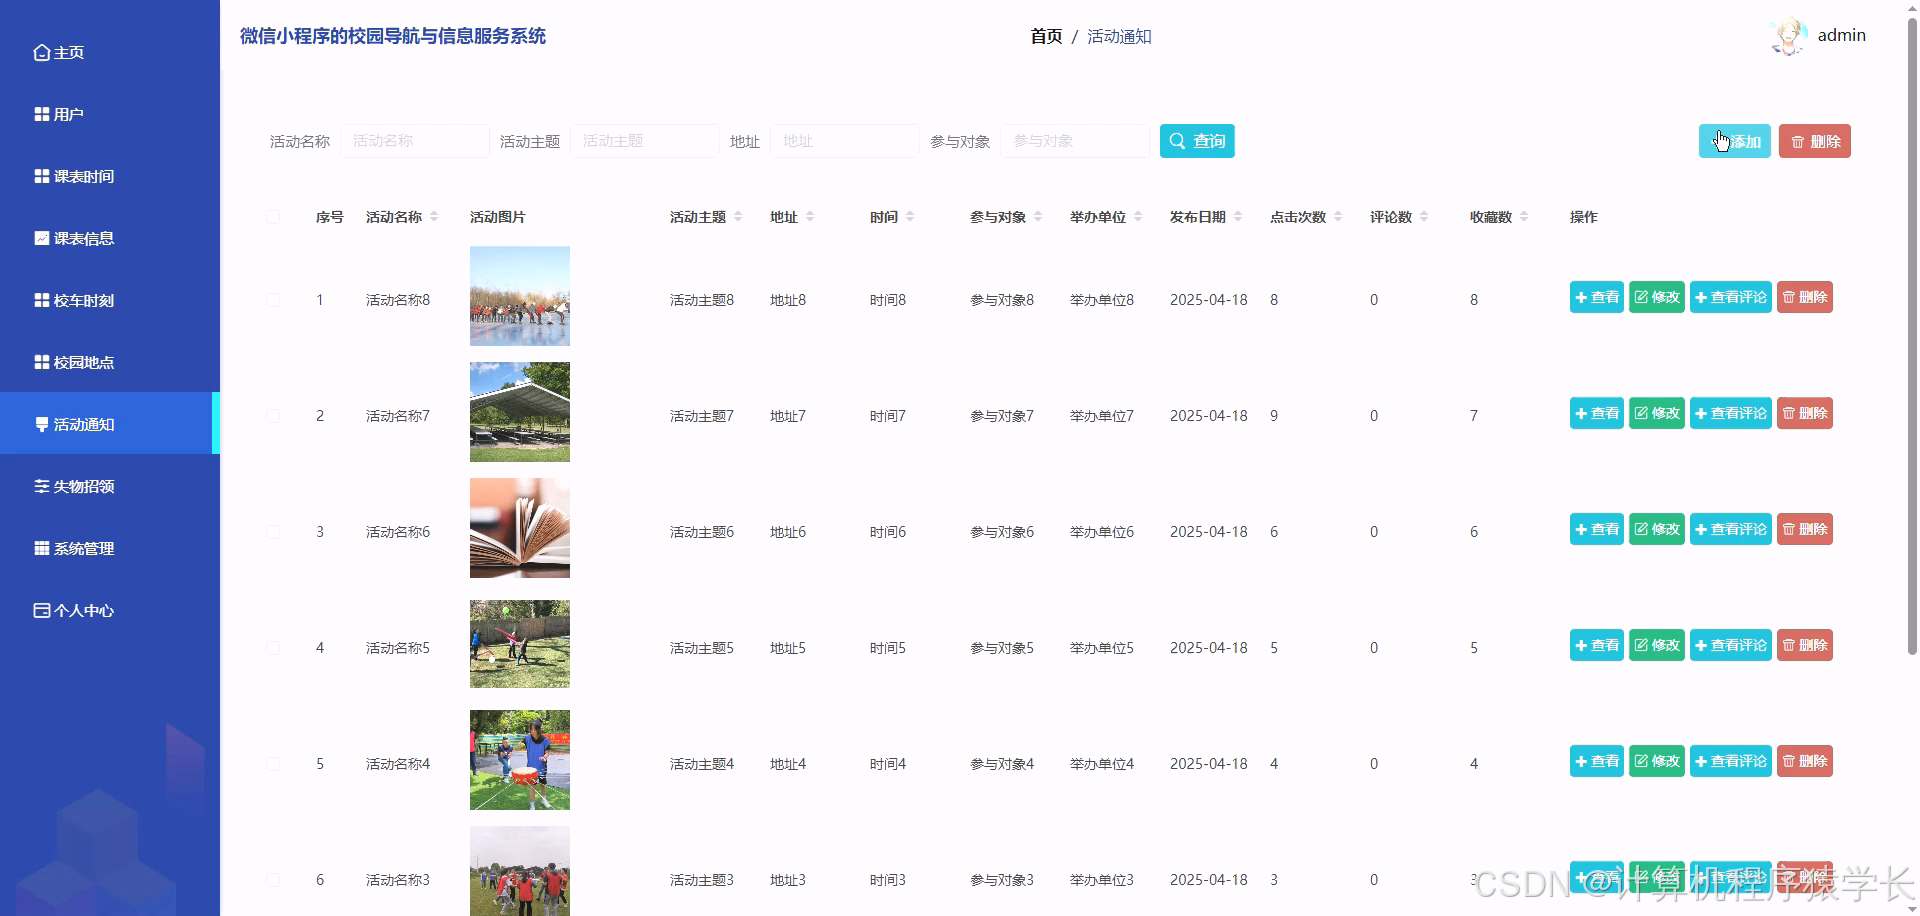Check the row for 活动名称3

(273, 880)
